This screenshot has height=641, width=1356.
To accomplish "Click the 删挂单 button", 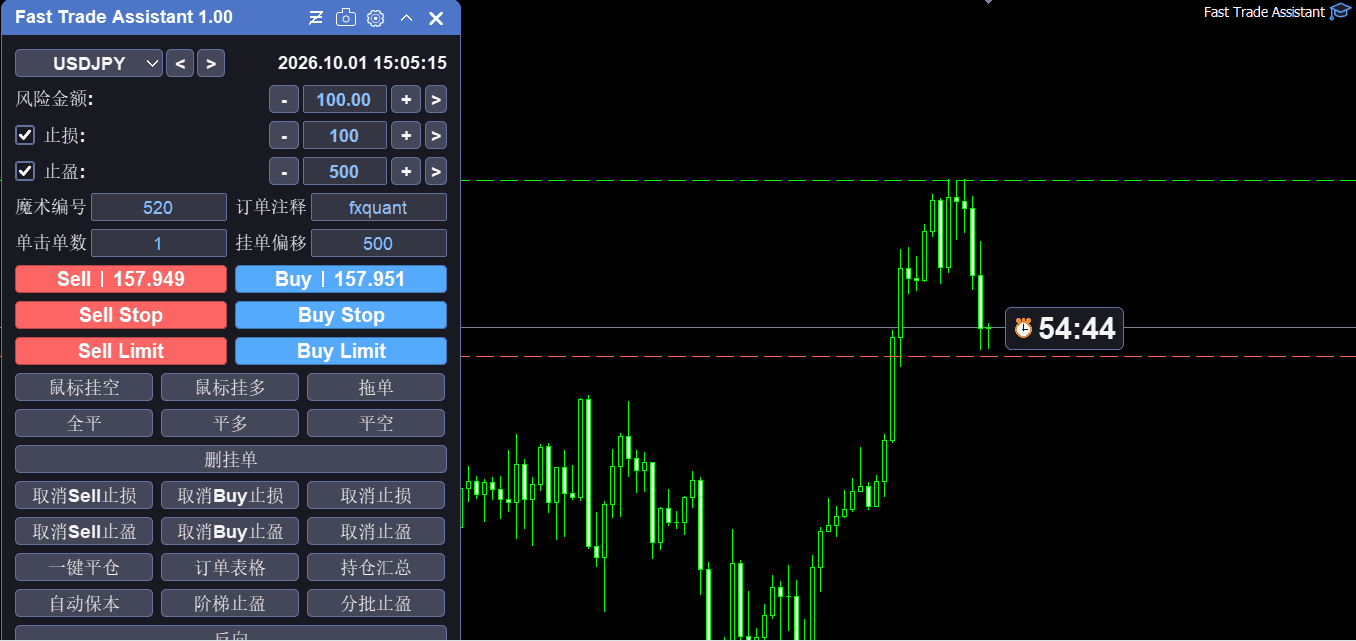I will click(231, 459).
